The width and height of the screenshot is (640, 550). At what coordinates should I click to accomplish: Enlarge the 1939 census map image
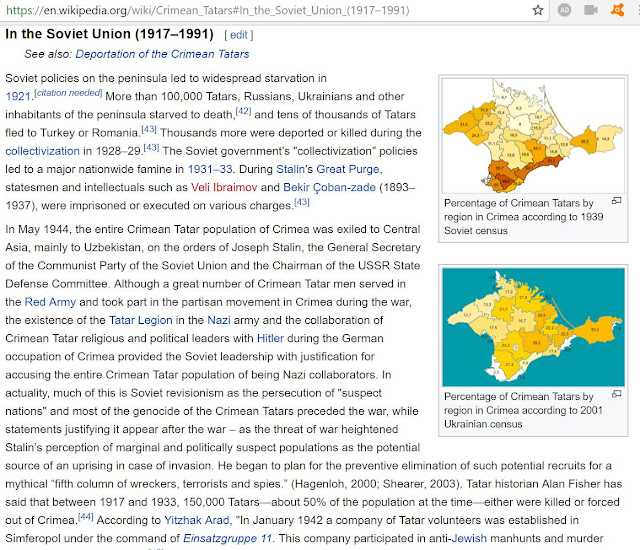click(616, 201)
